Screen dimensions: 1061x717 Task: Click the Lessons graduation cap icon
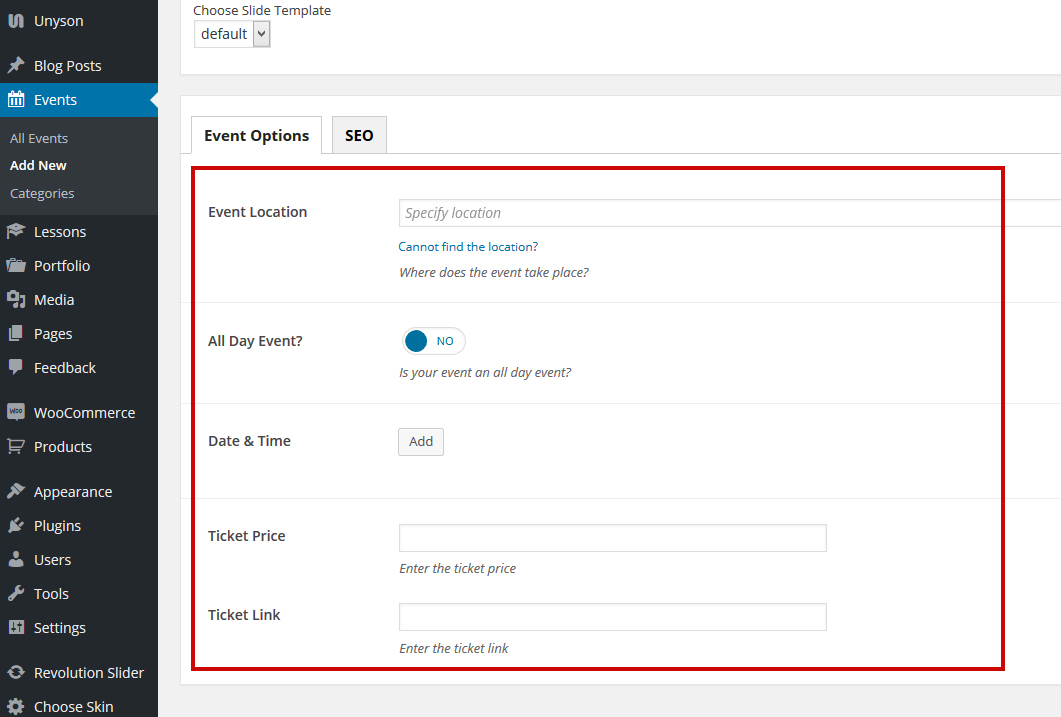pos(16,231)
